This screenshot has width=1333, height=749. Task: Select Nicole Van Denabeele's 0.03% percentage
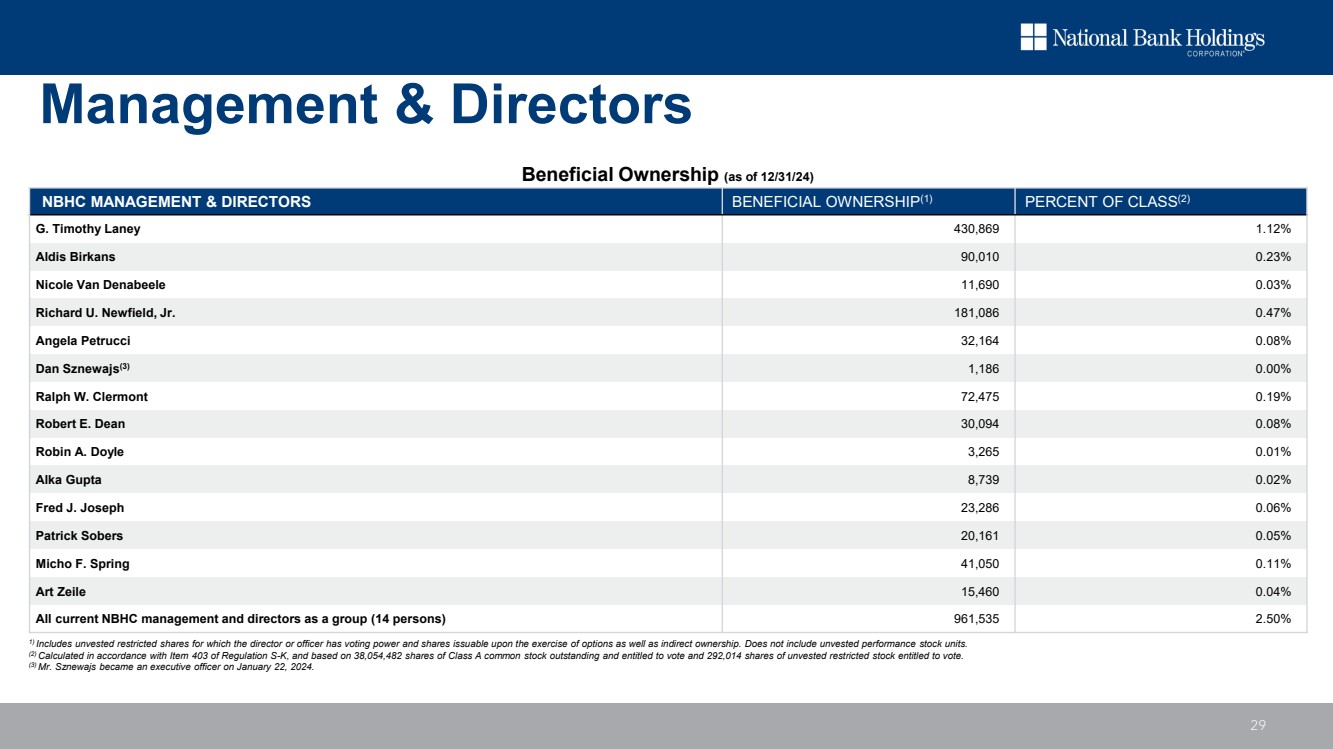coord(1273,285)
